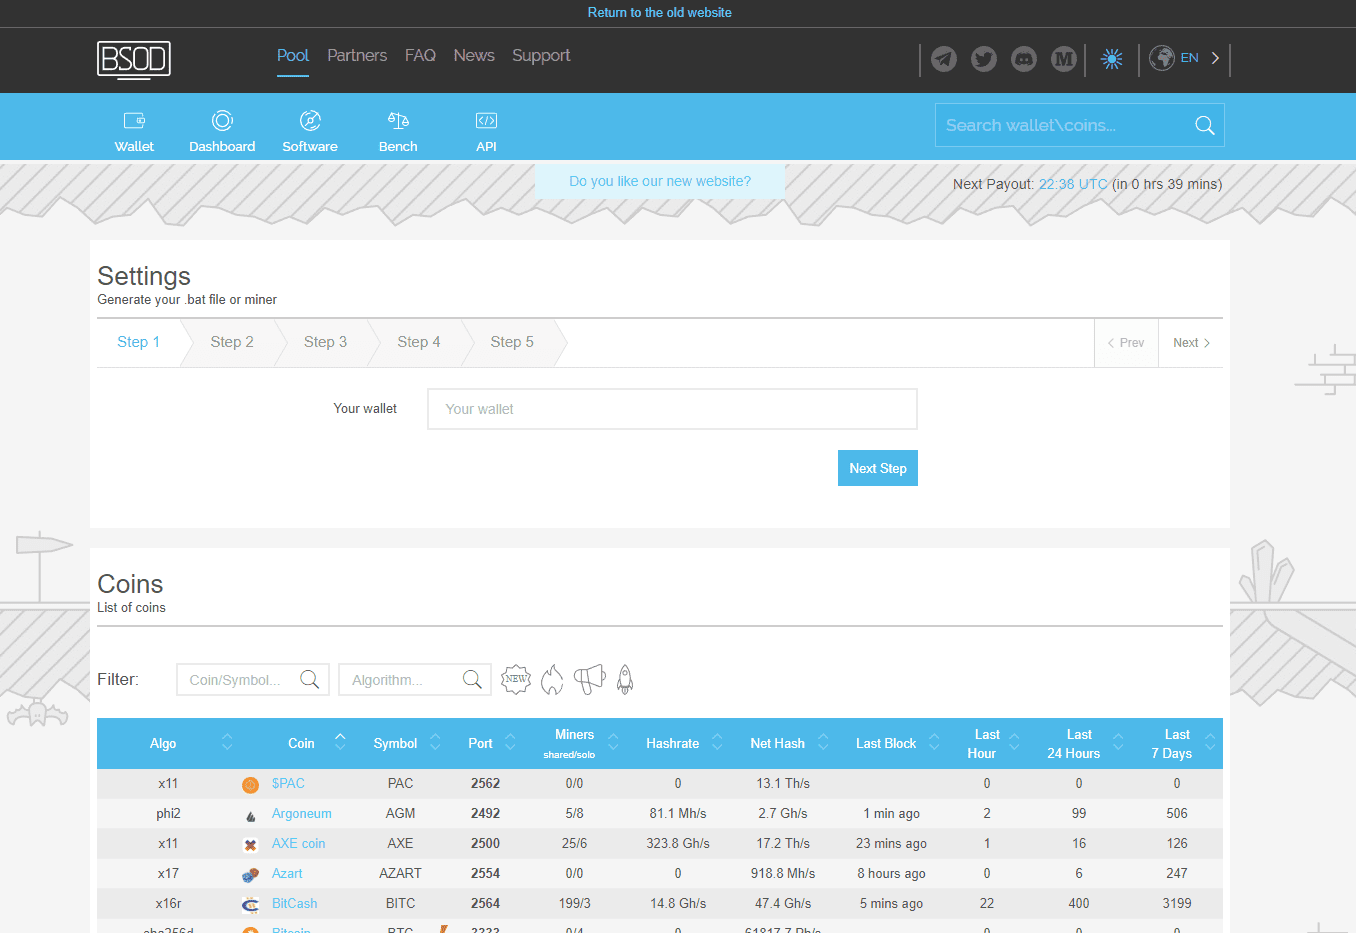Select the Pool menu item
This screenshot has width=1356, height=933.
coord(293,56)
